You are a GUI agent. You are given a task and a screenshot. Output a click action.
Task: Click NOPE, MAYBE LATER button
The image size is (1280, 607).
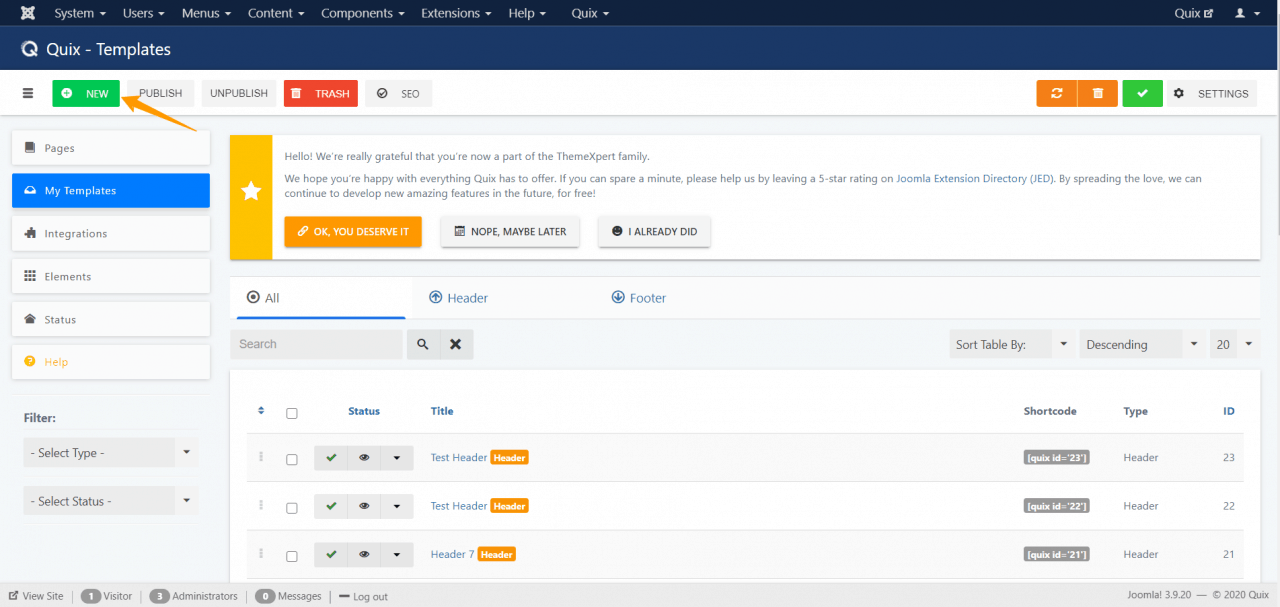tap(510, 231)
